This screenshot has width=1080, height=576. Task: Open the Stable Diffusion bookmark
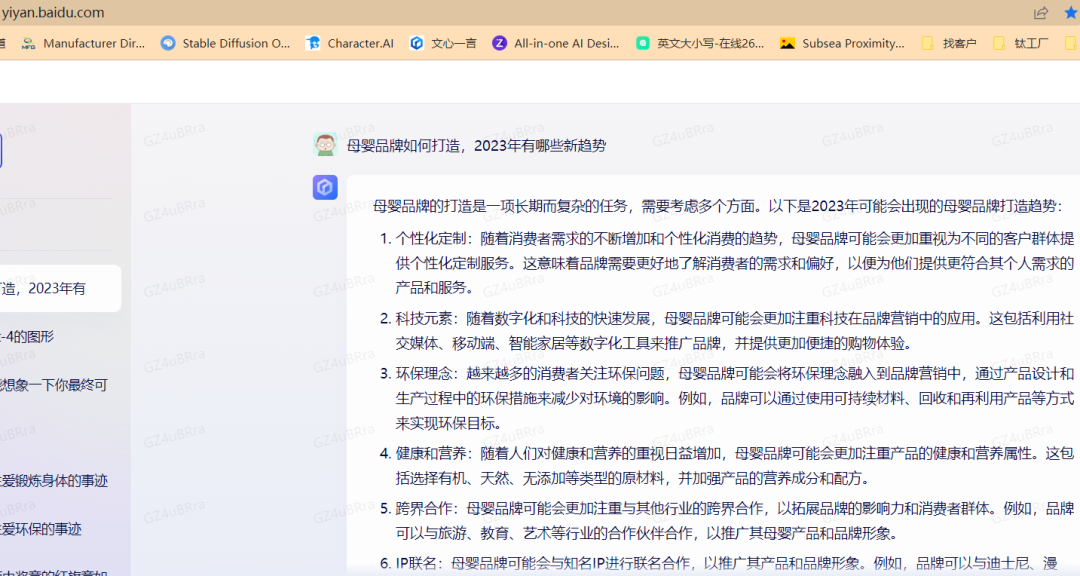pyautogui.click(x=226, y=43)
